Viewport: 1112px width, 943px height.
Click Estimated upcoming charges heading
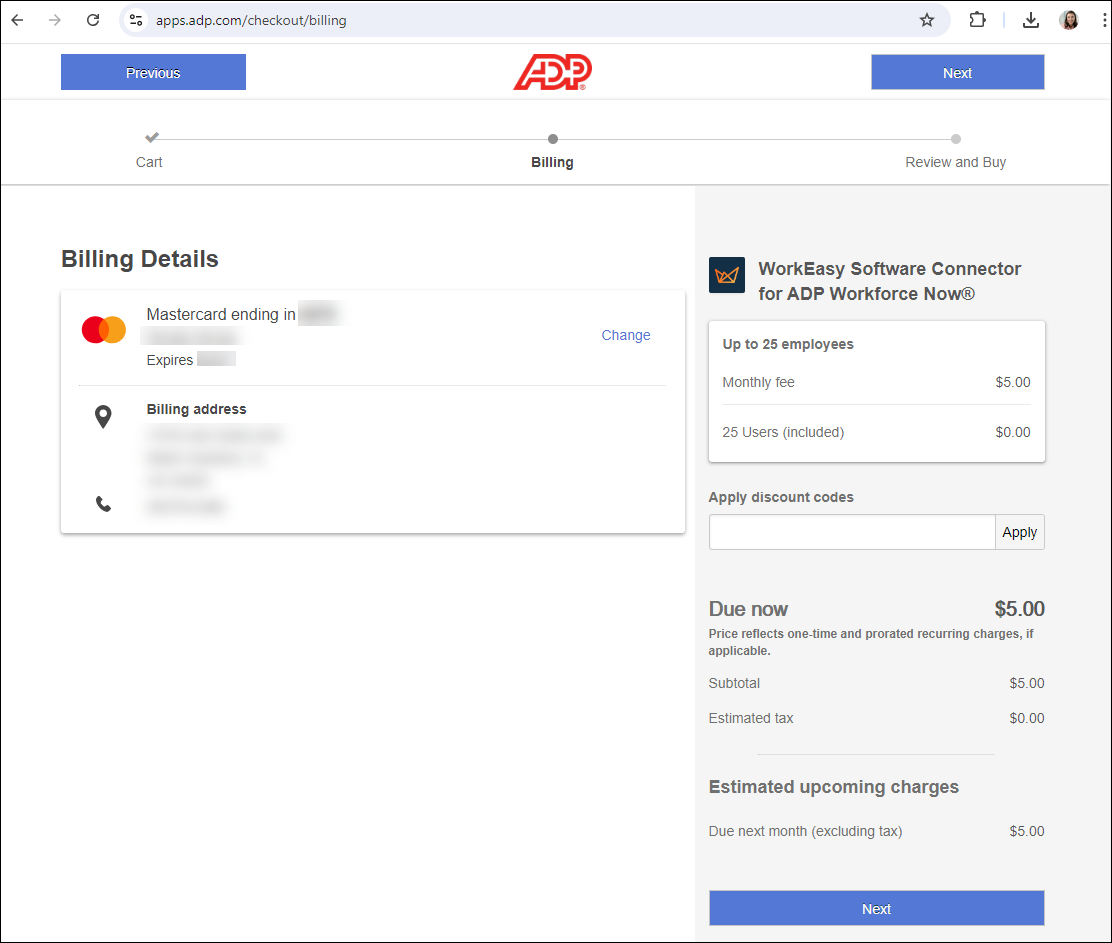pos(833,787)
